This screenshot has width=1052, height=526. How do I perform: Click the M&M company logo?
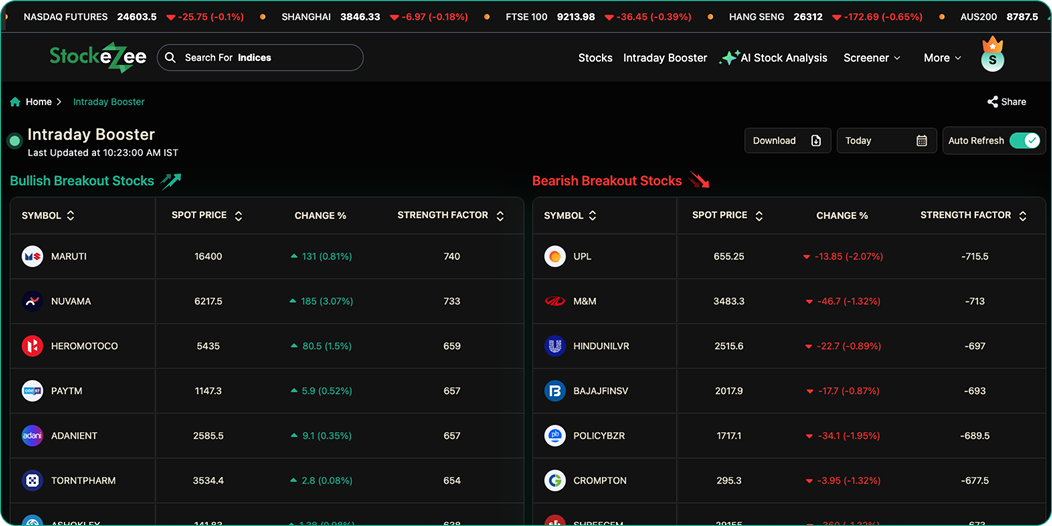(555, 301)
